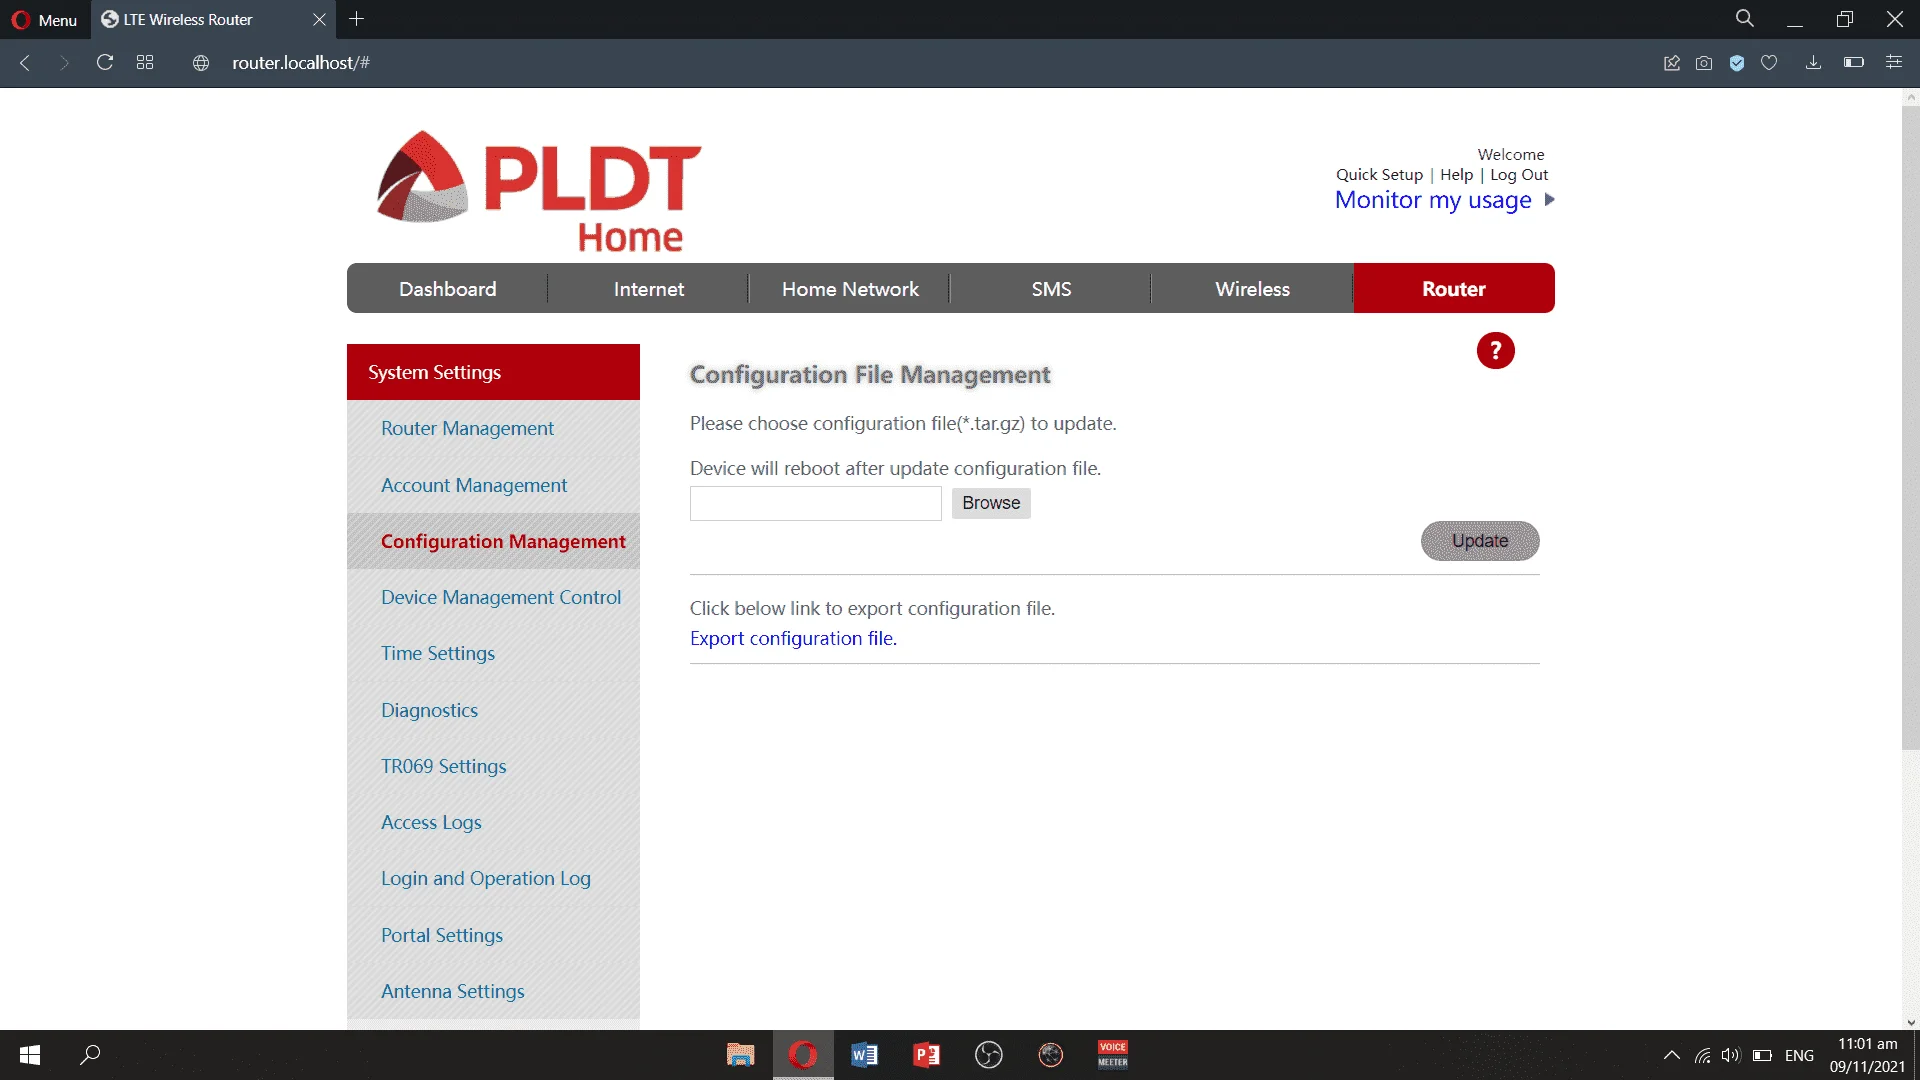This screenshot has height=1080, width=1920.
Task: Log Out of the router
Action: (1519, 175)
